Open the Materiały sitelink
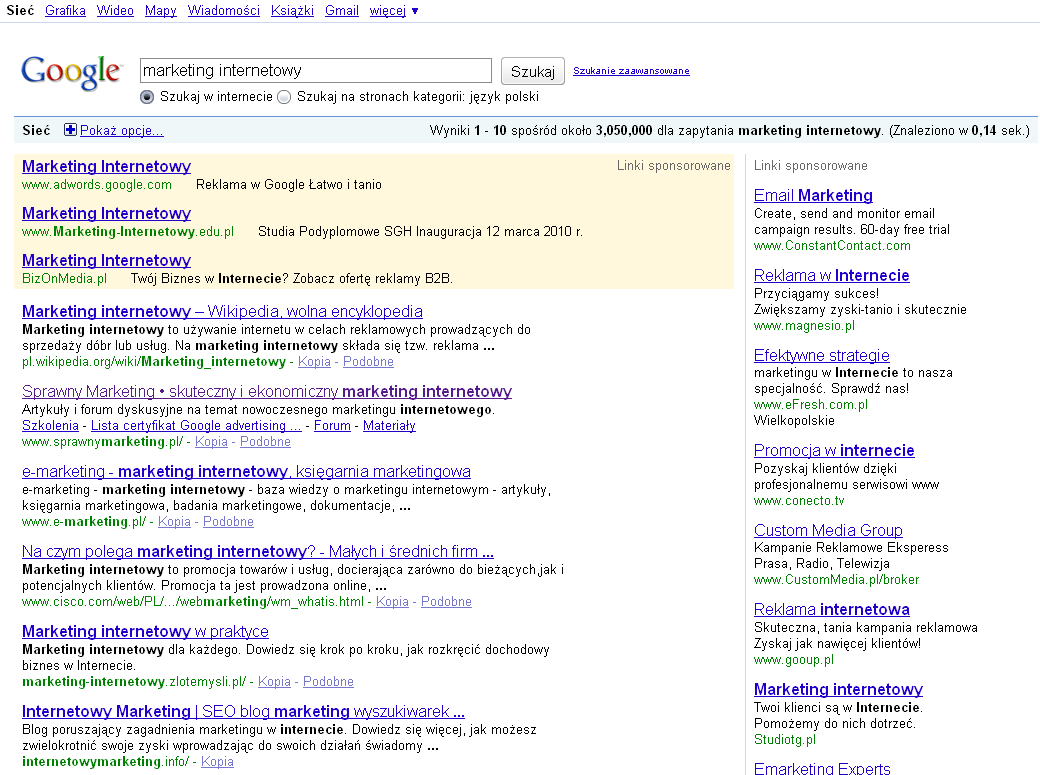 (389, 426)
